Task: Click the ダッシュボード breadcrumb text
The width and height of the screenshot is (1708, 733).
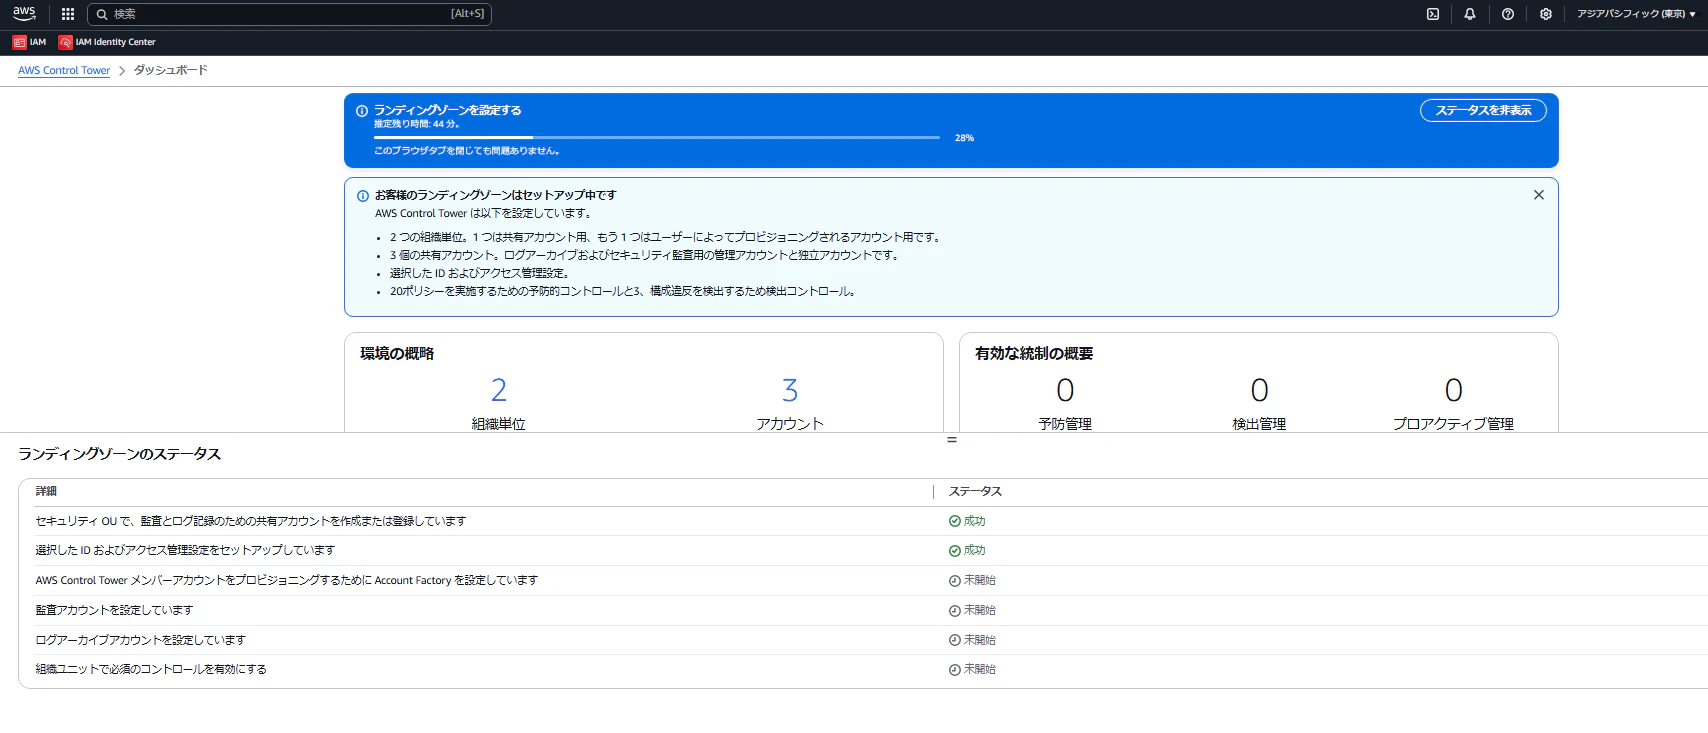Action: pyautogui.click(x=171, y=70)
